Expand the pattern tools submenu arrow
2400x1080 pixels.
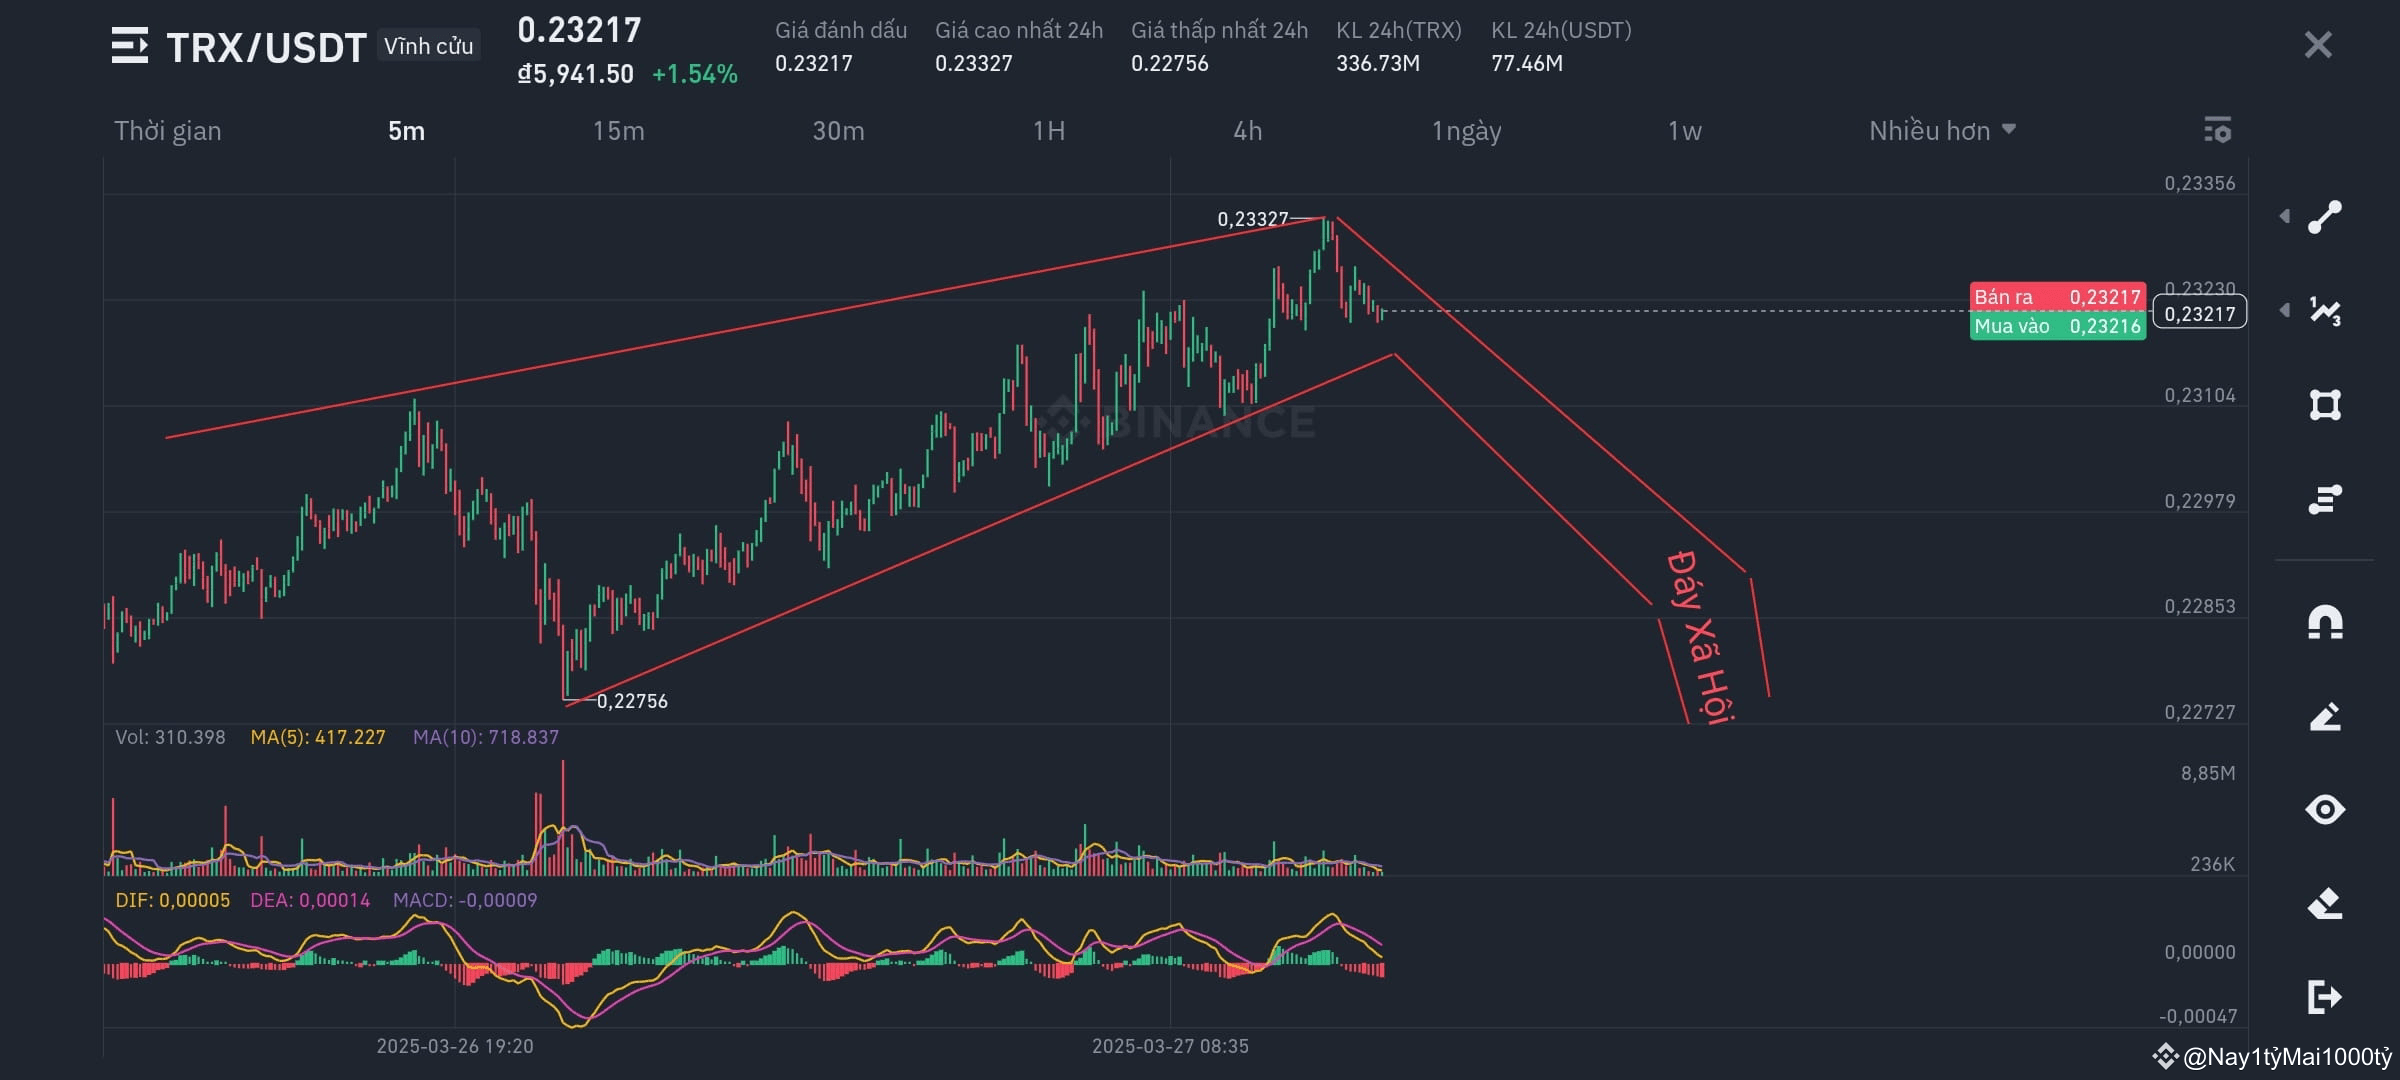[2284, 310]
